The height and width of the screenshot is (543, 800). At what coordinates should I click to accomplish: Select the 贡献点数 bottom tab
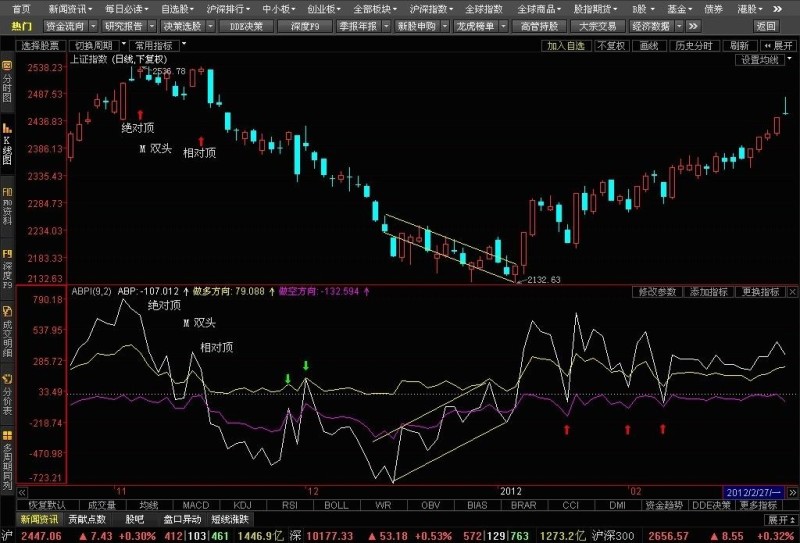point(87,520)
